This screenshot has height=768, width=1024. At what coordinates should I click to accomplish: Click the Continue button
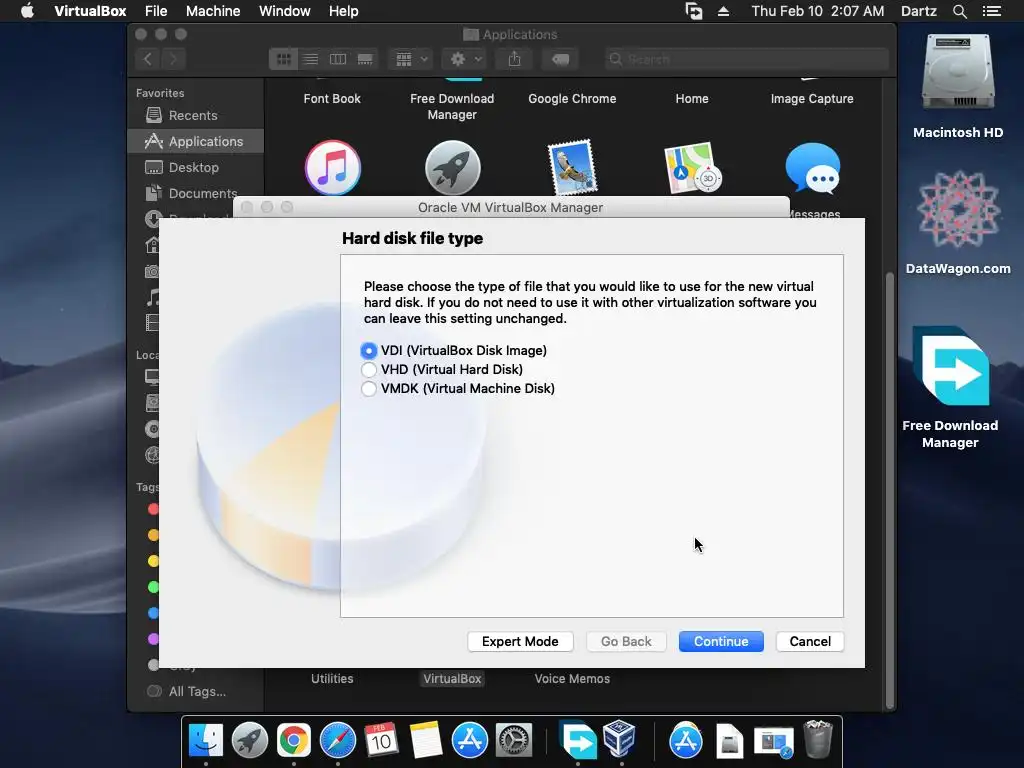[x=721, y=641]
